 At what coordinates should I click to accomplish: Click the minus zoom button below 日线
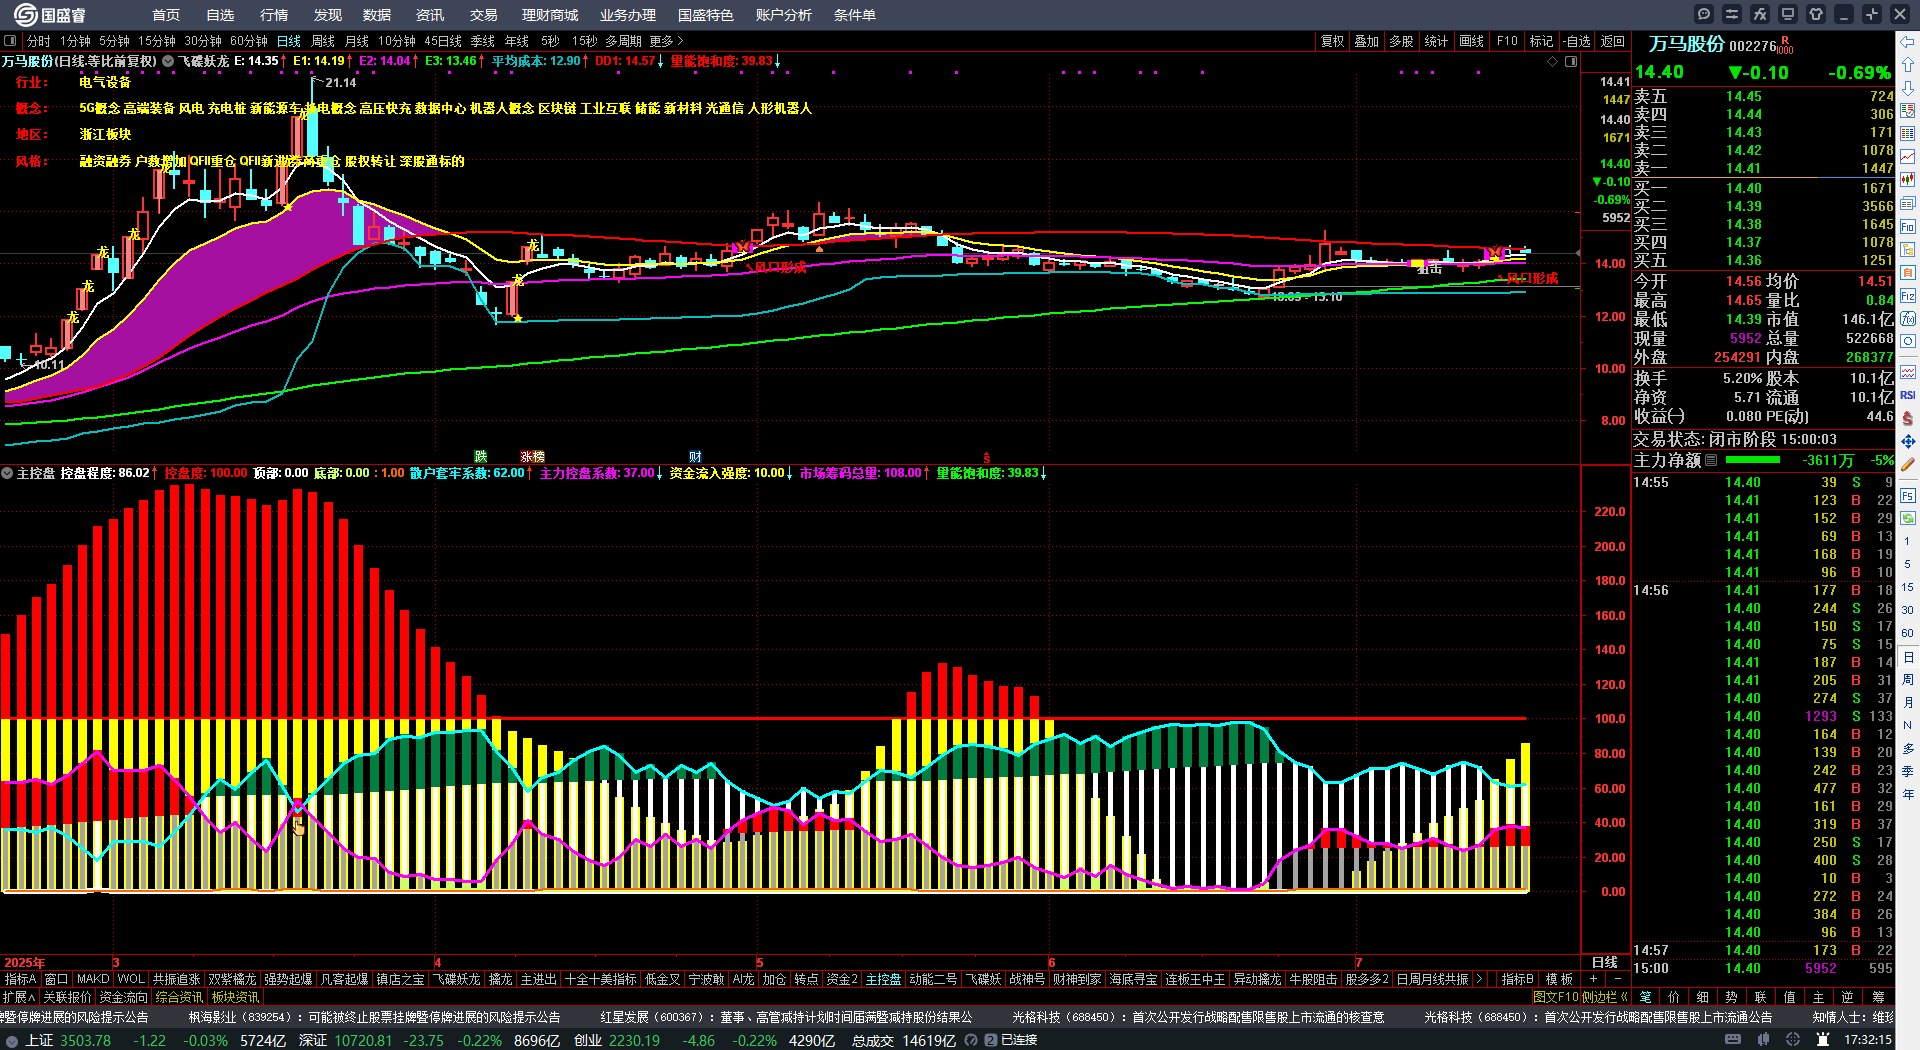pyautogui.click(x=1619, y=979)
